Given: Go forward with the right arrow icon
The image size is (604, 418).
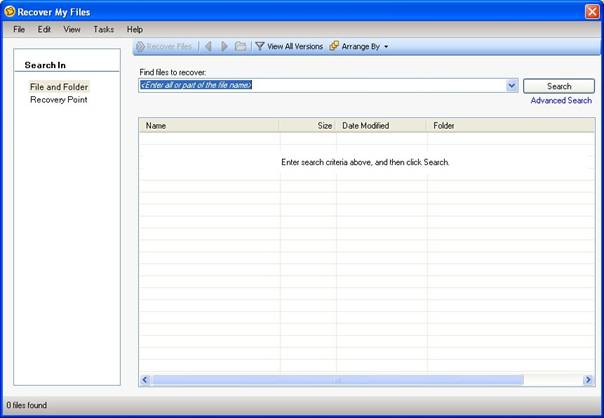Looking at the screenshot, I should [224, 47].
